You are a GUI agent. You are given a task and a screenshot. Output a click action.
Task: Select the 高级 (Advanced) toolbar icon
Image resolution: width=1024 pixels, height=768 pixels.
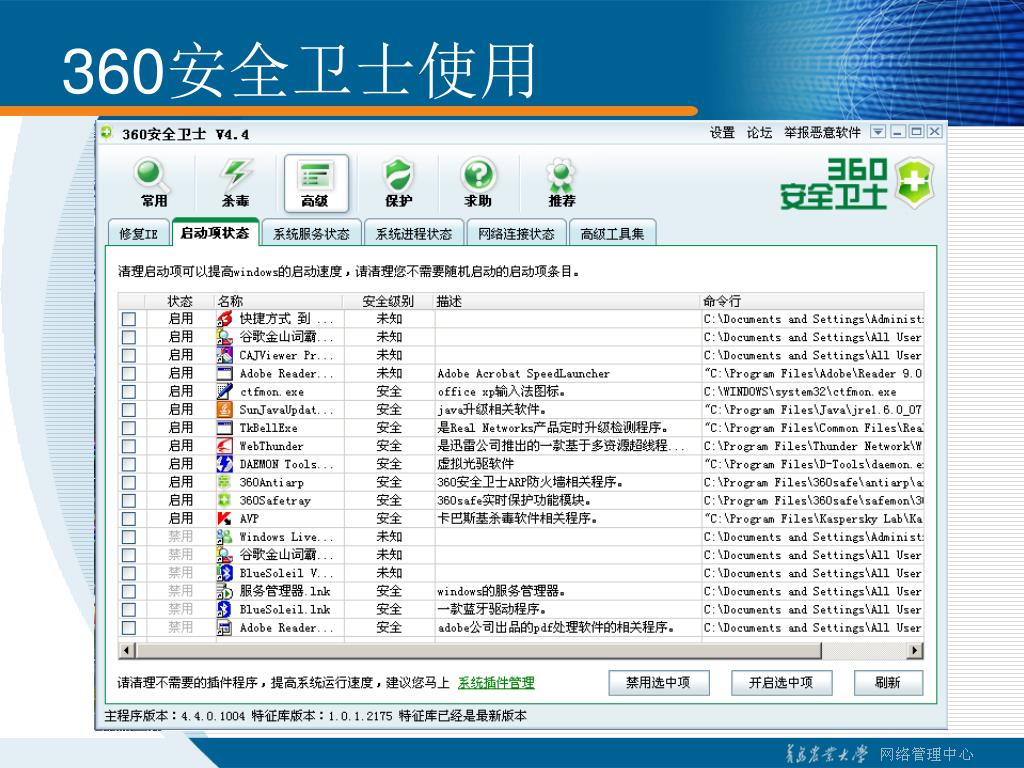(316, 183)
